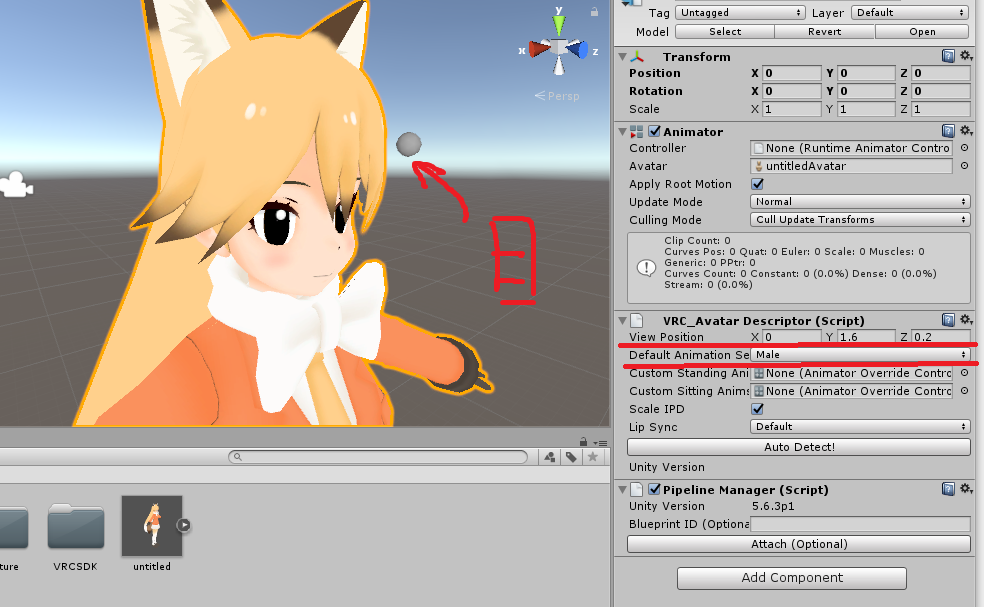This screenshot has width=984, height=607.
Task: Toggle the scene view lock icon
Action: (594, 11)
